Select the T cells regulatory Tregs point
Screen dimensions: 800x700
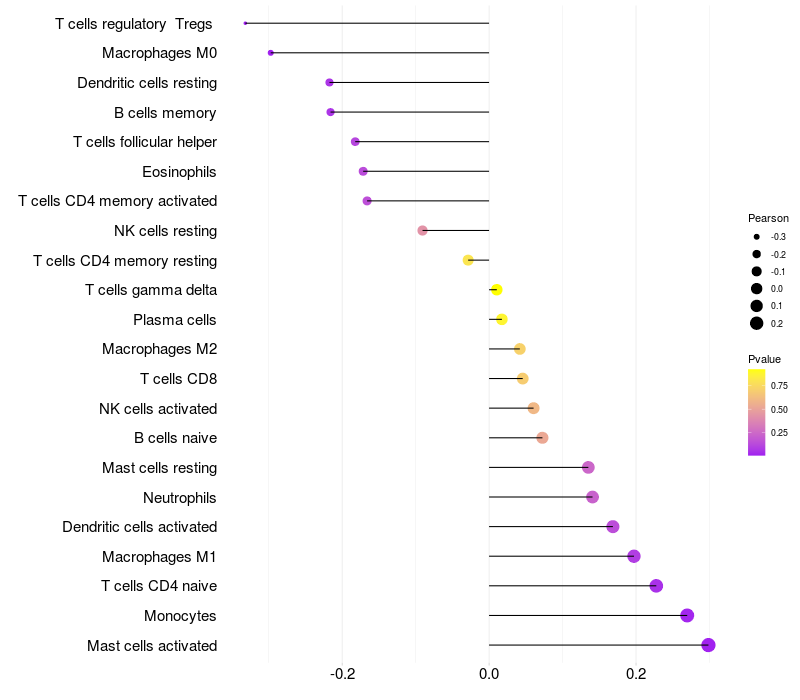(x=245, y=23)
